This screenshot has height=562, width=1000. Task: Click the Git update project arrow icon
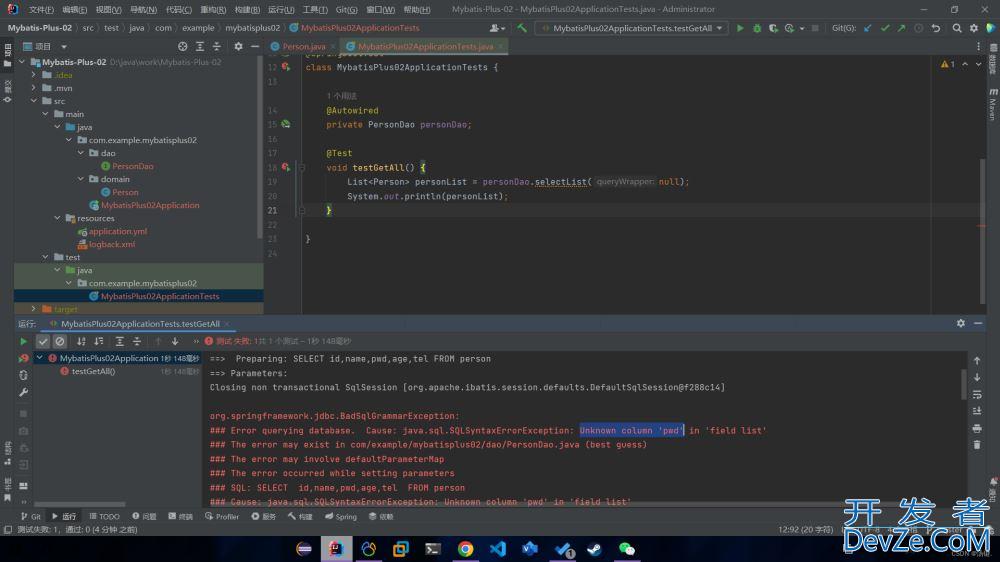pyautogui.click(x=867, y=28)
